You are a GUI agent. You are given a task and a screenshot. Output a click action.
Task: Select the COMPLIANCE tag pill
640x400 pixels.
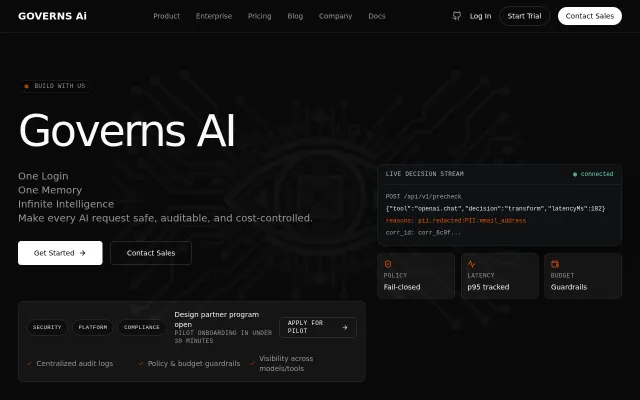pos(142,327)
